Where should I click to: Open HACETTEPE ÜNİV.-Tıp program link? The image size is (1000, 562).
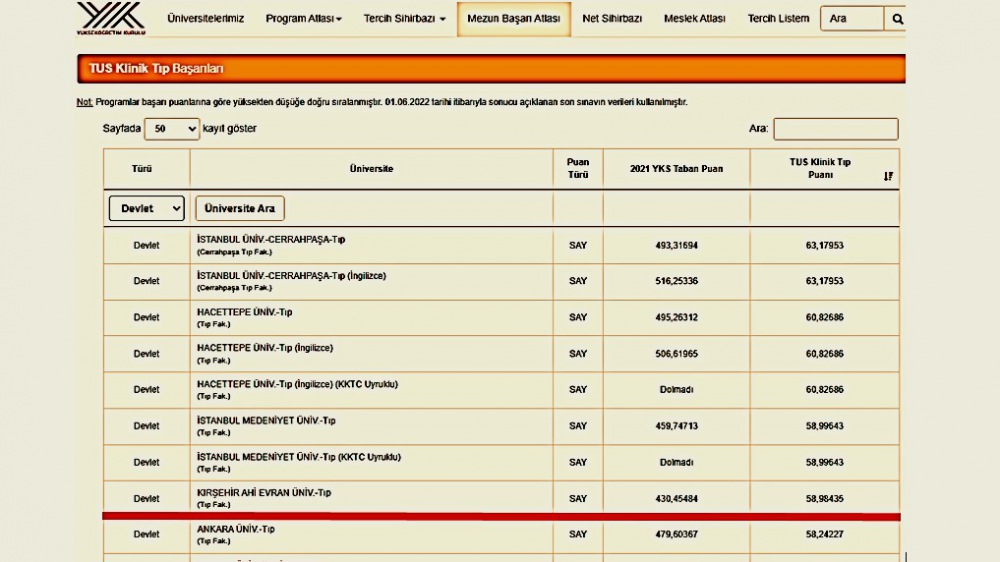tap(244, 313)
